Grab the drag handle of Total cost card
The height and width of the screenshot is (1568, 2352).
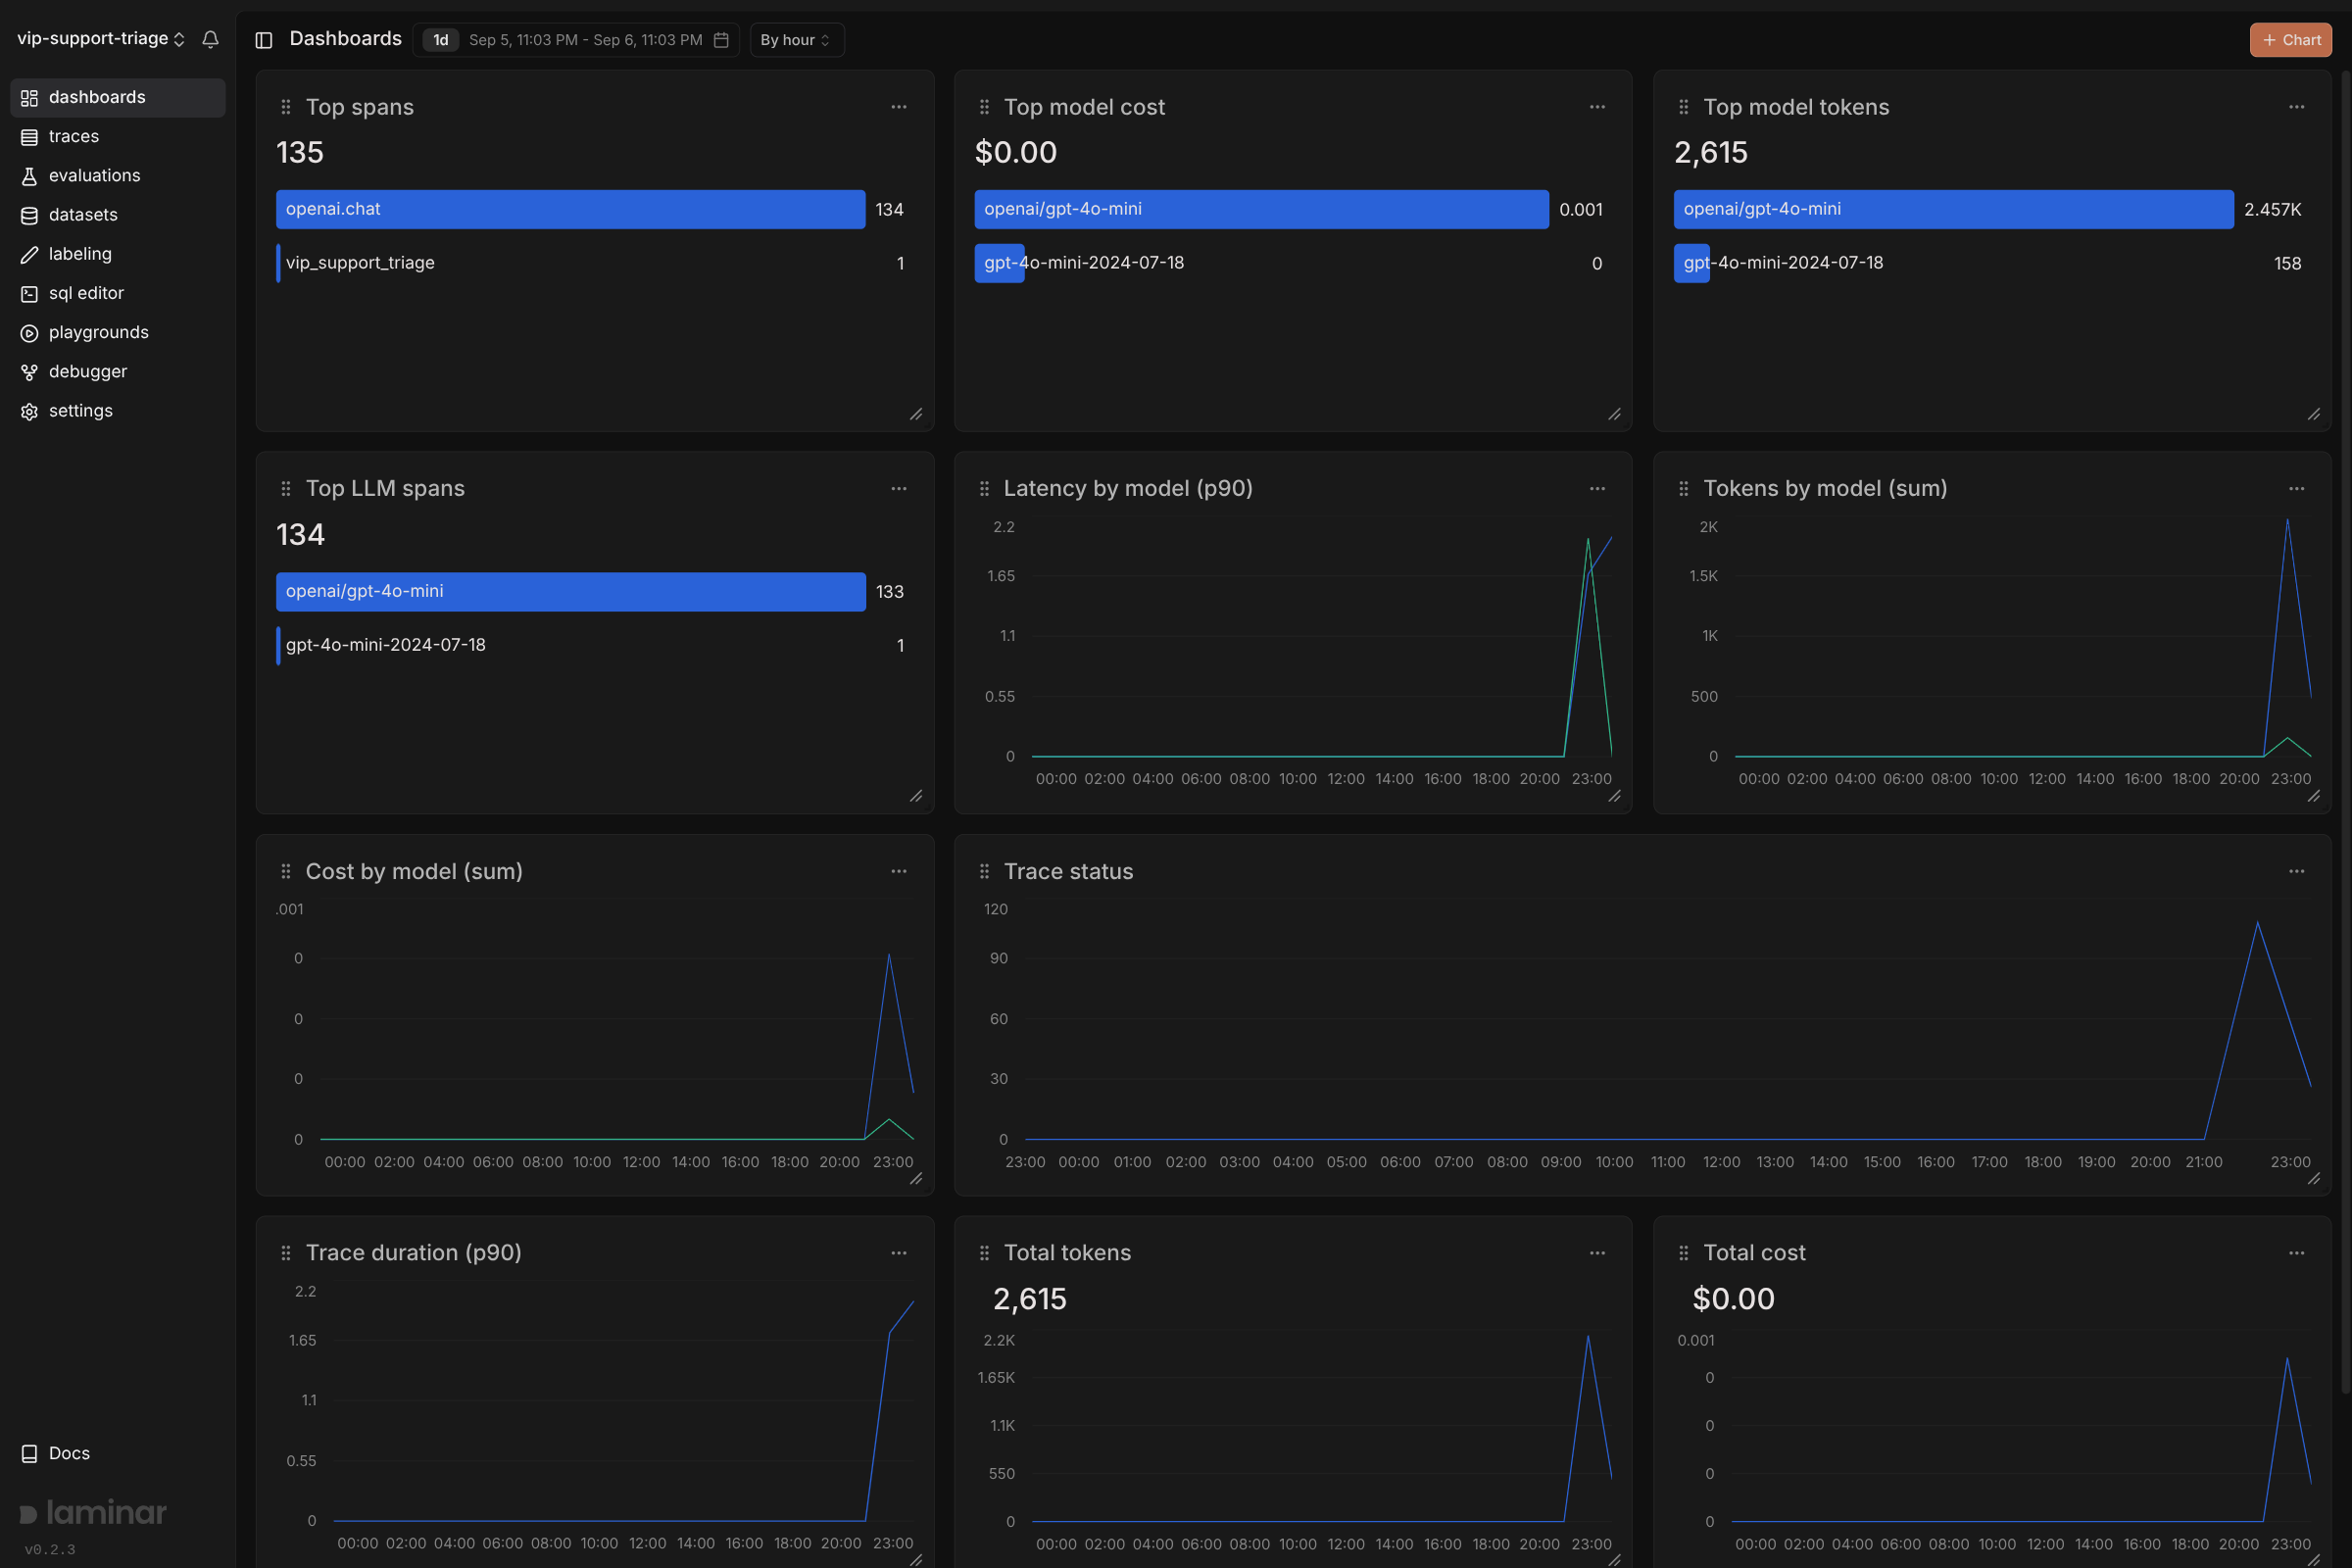point(1683,1253)
